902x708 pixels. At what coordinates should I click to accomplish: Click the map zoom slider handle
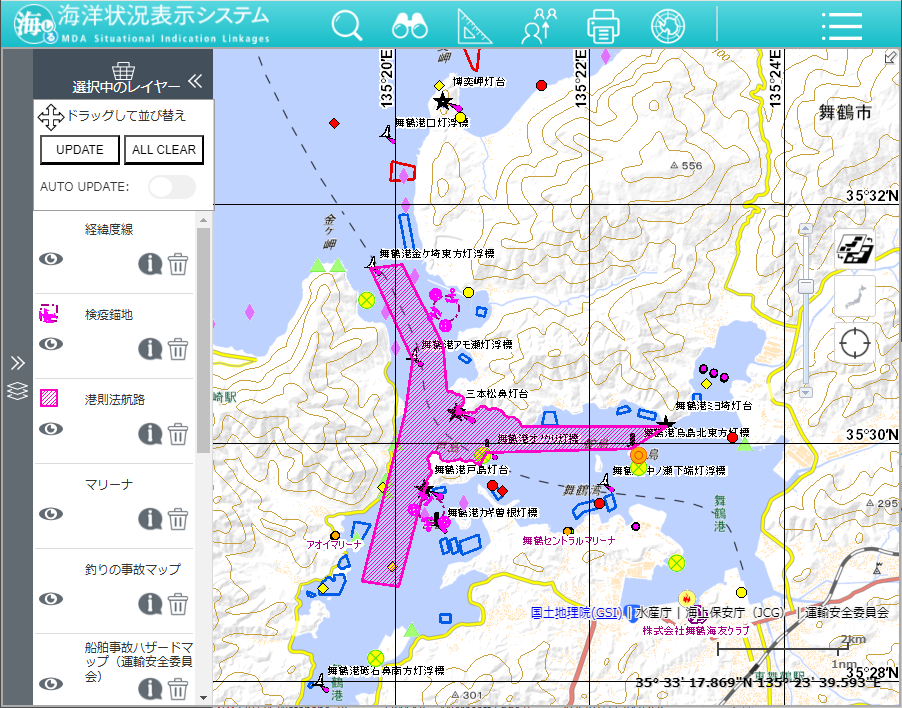(x=806, y=288)
